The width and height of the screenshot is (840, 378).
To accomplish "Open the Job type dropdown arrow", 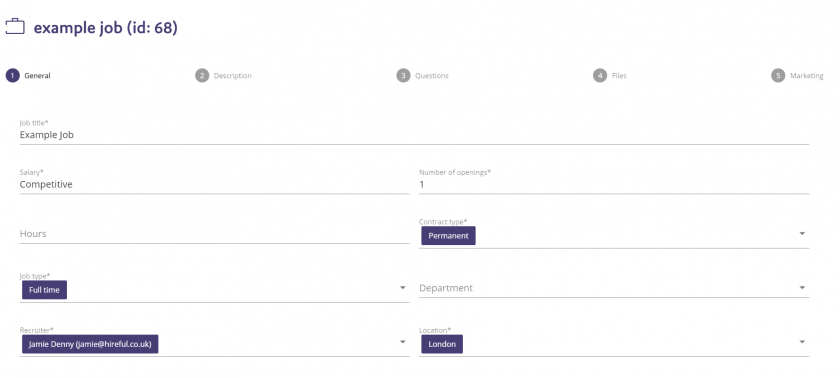I will coord(402,288).
